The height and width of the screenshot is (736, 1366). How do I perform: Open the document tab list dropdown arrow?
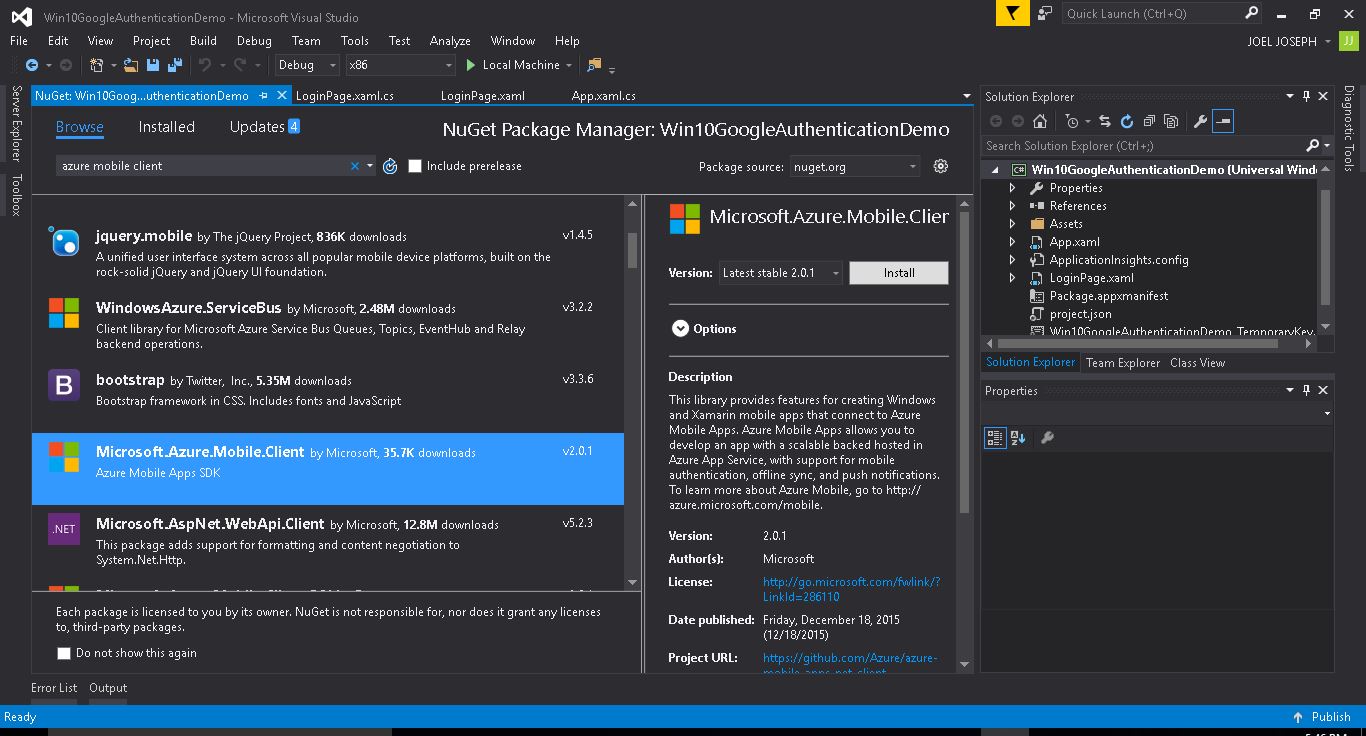(966, 96)
